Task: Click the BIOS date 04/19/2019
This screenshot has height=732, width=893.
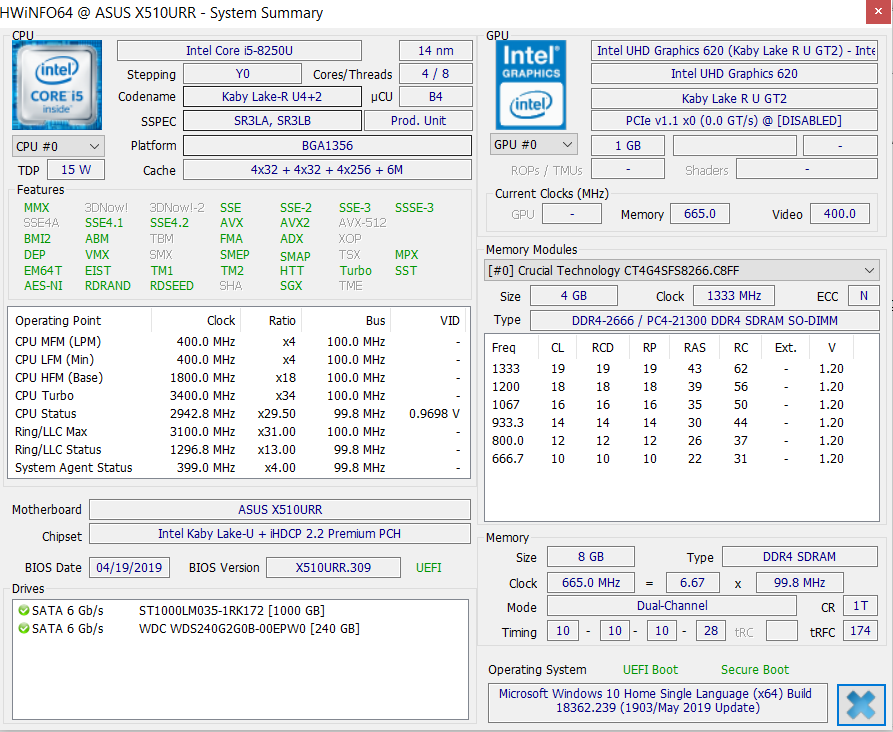Action: click(129, 567)
